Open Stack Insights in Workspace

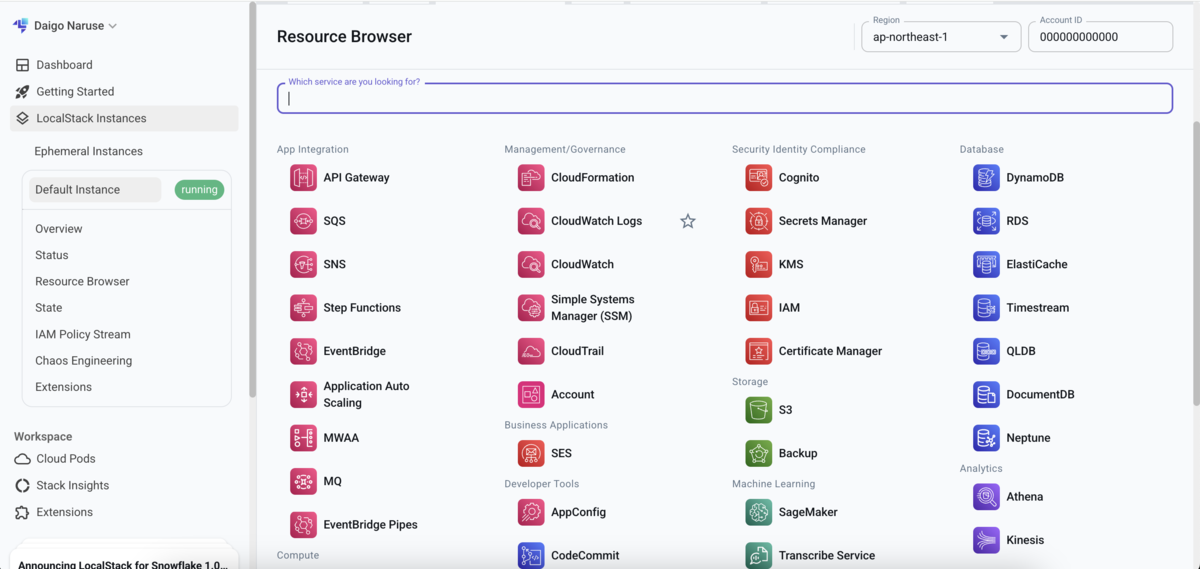(x=72, y=486)
